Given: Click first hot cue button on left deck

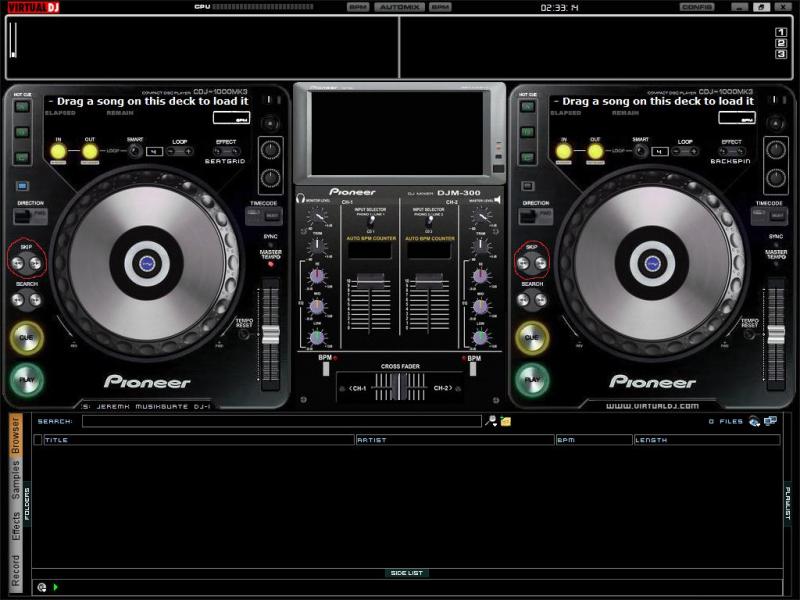Looking at the screenshot, I should tap(22, 107).
